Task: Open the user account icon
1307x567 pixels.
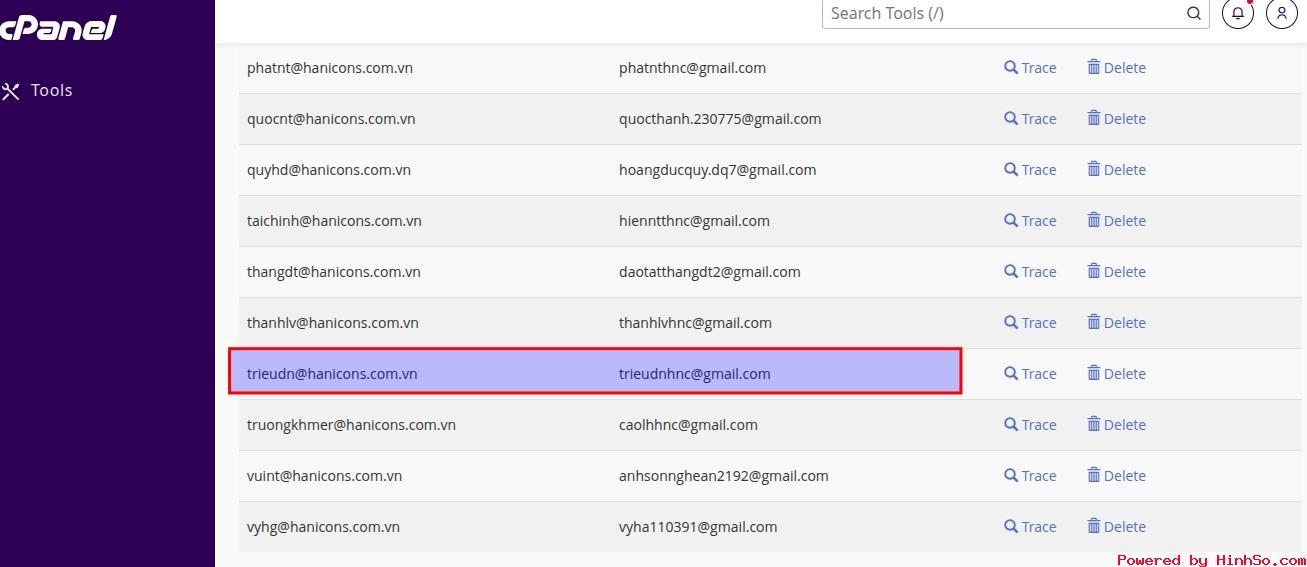Action: pos(1282,13)
